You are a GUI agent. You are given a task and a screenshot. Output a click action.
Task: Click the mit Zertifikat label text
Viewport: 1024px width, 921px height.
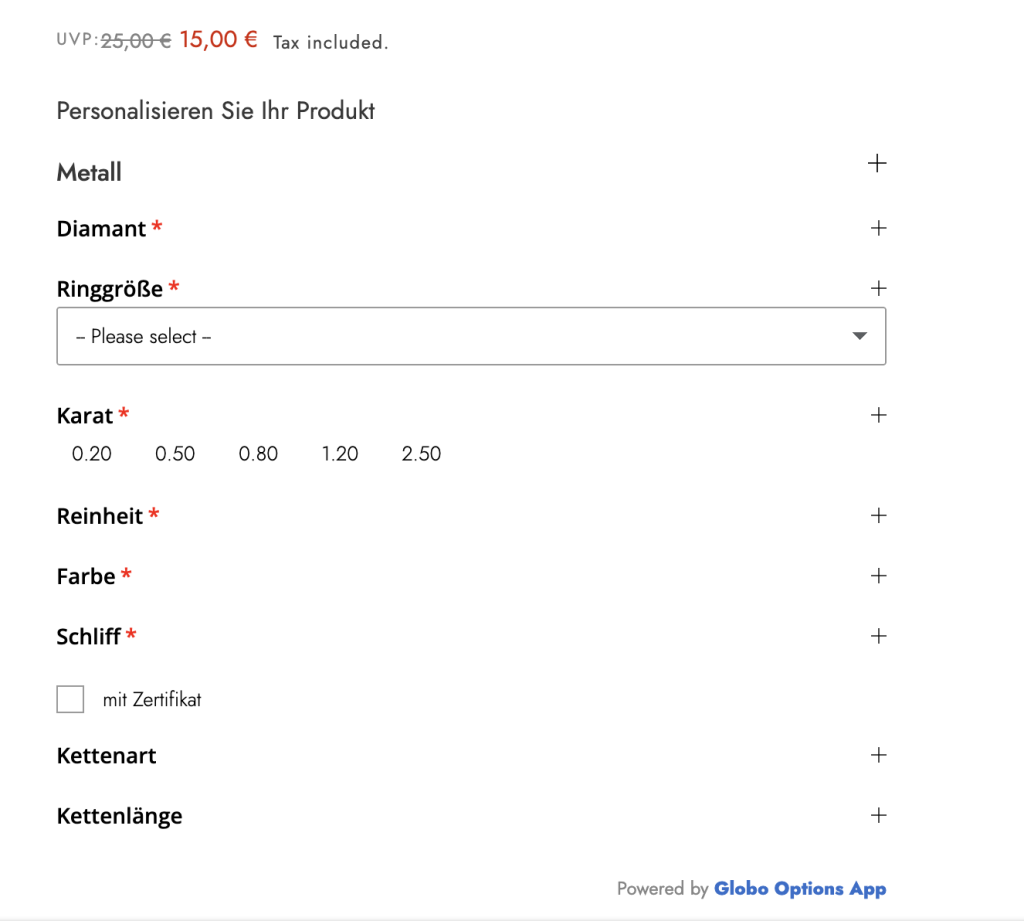pos(152,700)
